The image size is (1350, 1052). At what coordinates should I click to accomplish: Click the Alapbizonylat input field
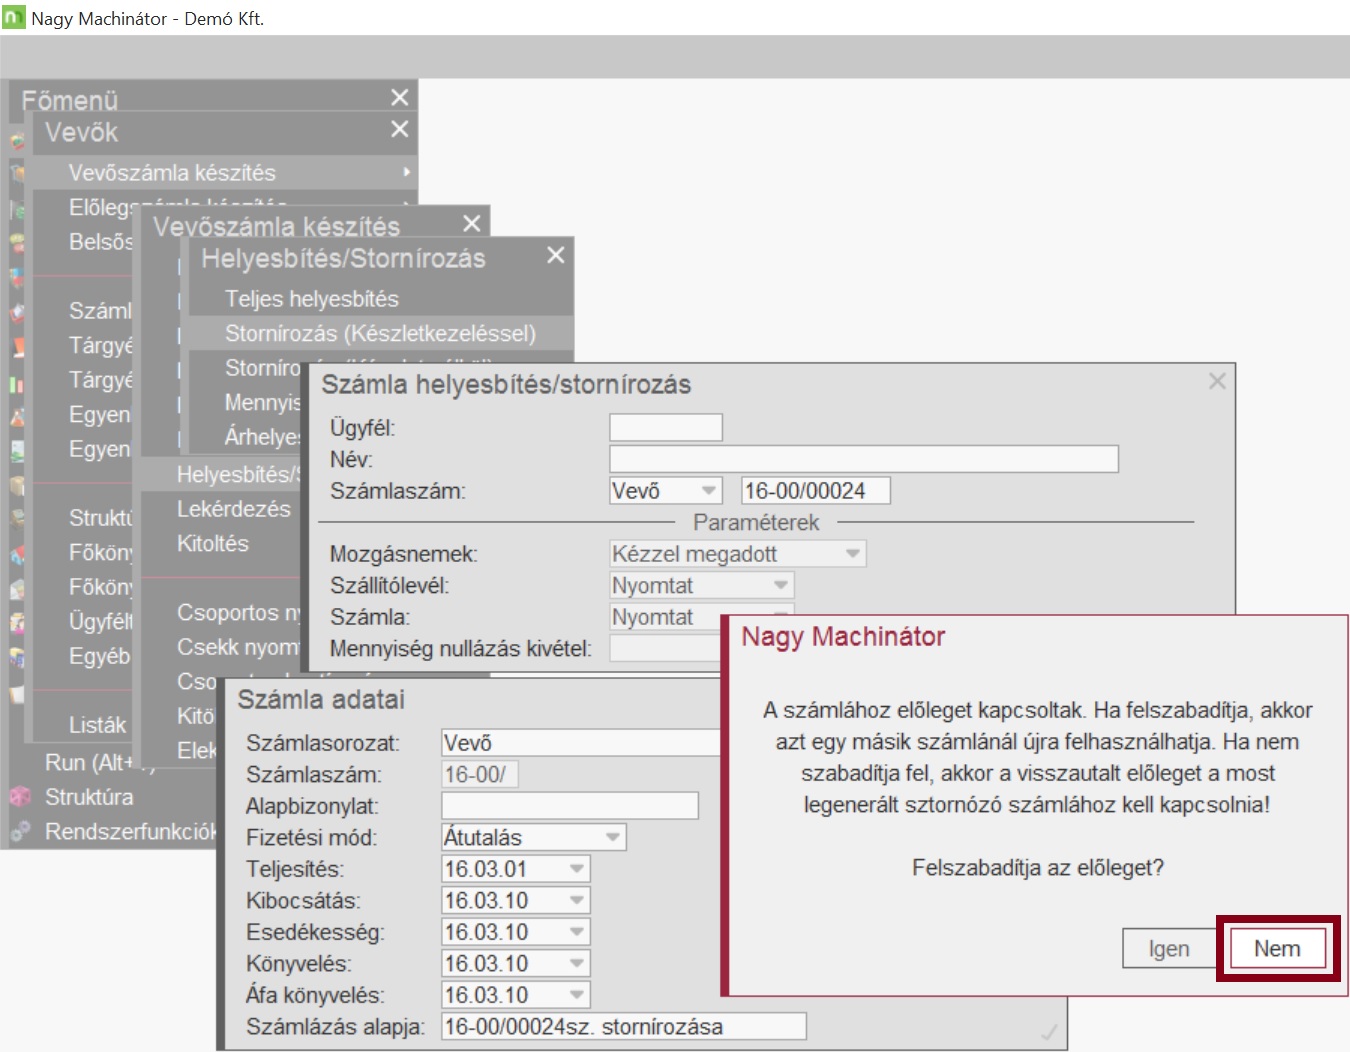coord(570,806)
